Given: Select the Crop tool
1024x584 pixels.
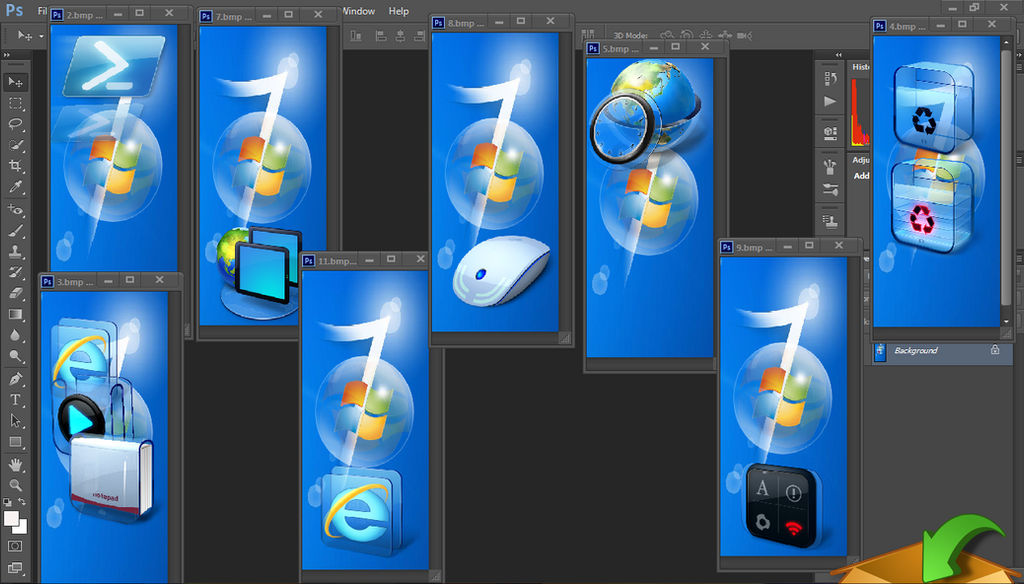Looking at the screenshot, I should tap(16, 166).
